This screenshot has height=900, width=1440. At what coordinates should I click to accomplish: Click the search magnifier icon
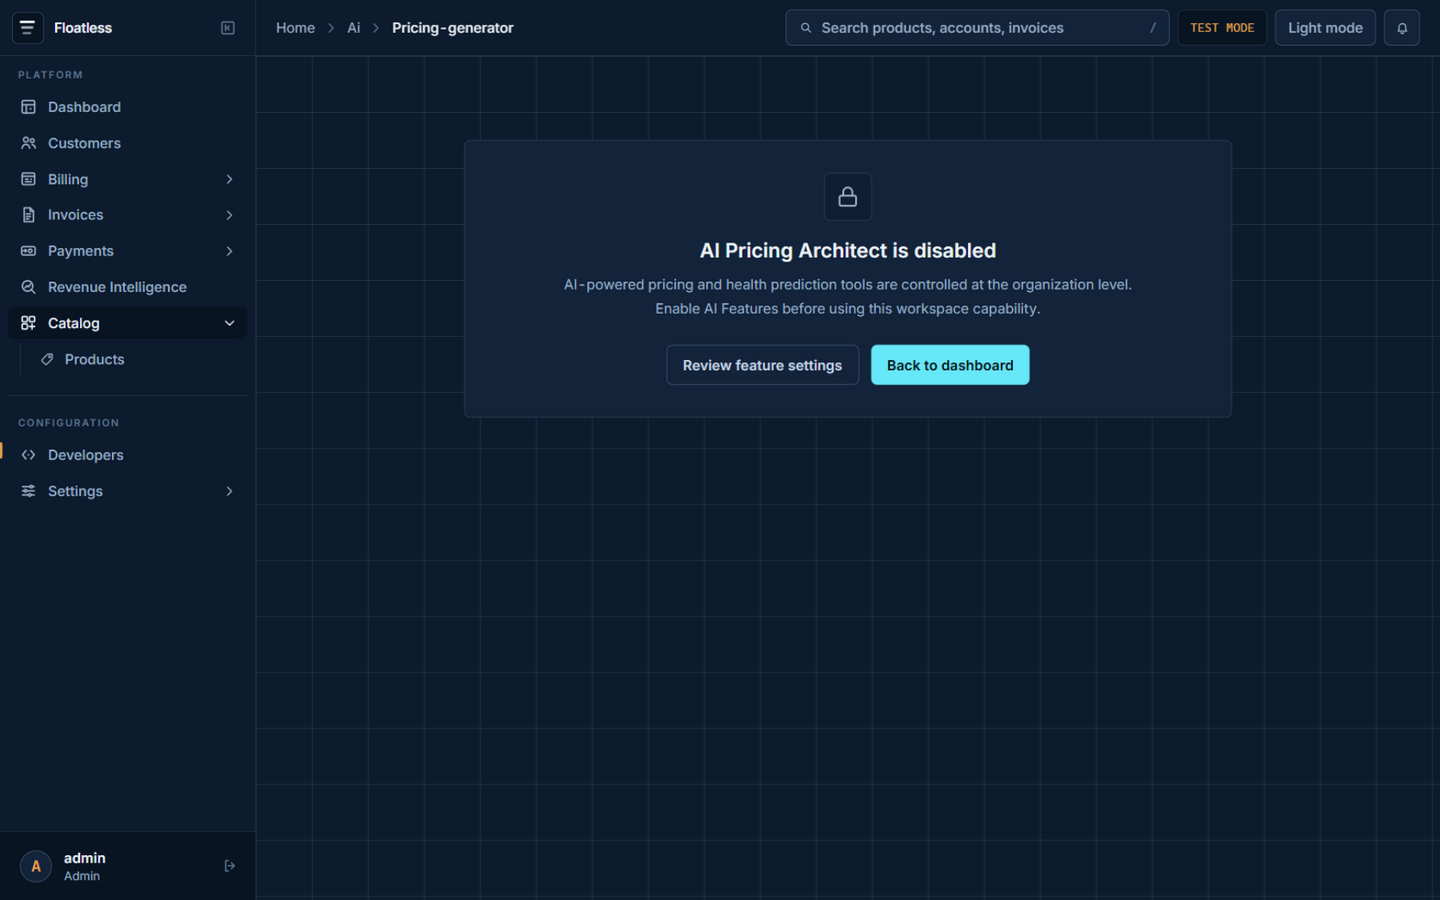806,28
